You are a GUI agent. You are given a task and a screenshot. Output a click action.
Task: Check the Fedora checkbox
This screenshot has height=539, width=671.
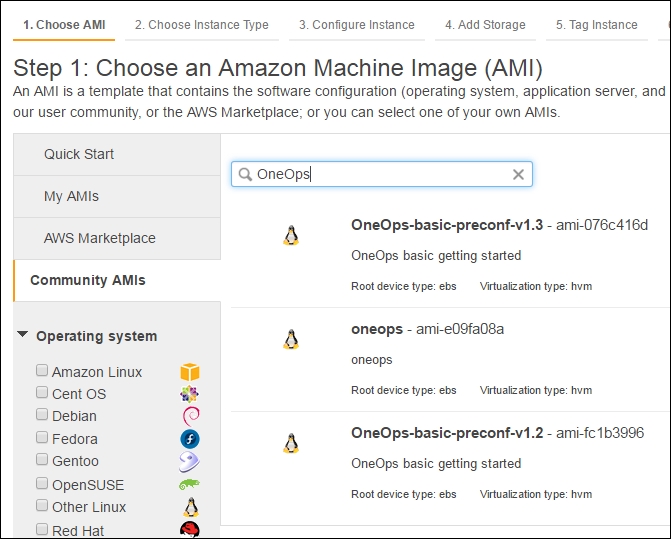coord(42,437)
